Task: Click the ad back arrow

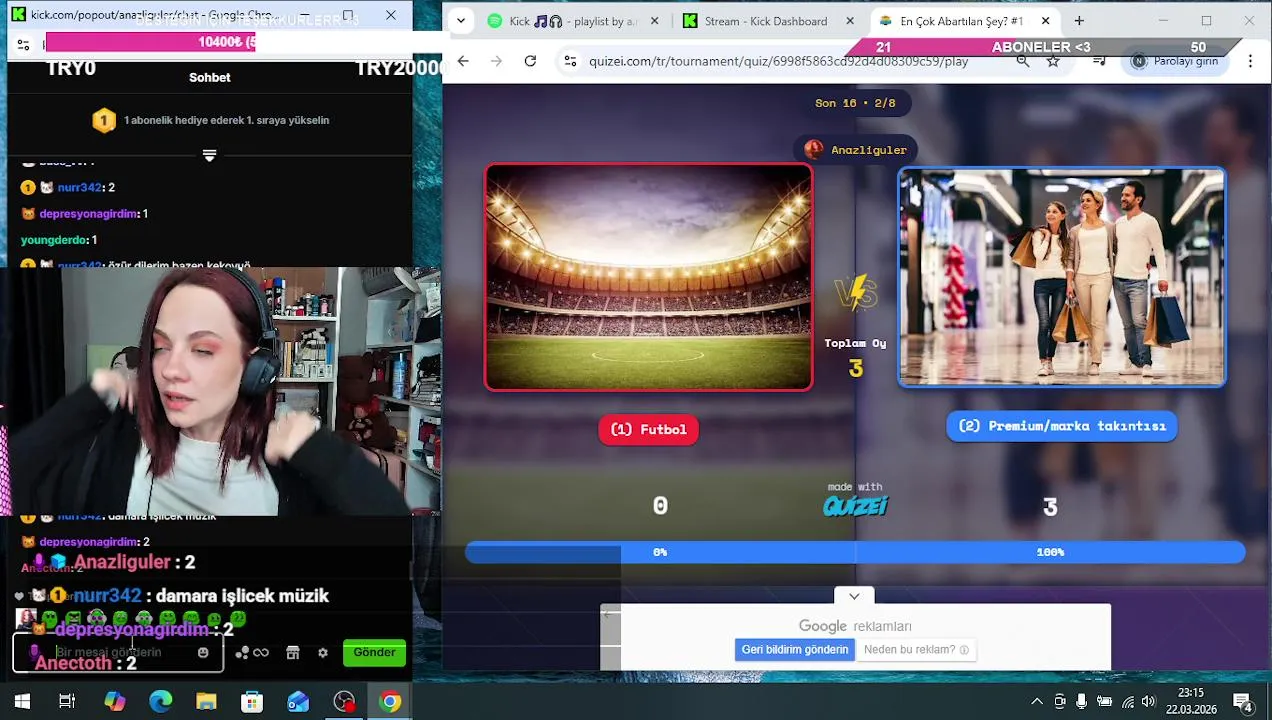Action: [x=610, y=614]
